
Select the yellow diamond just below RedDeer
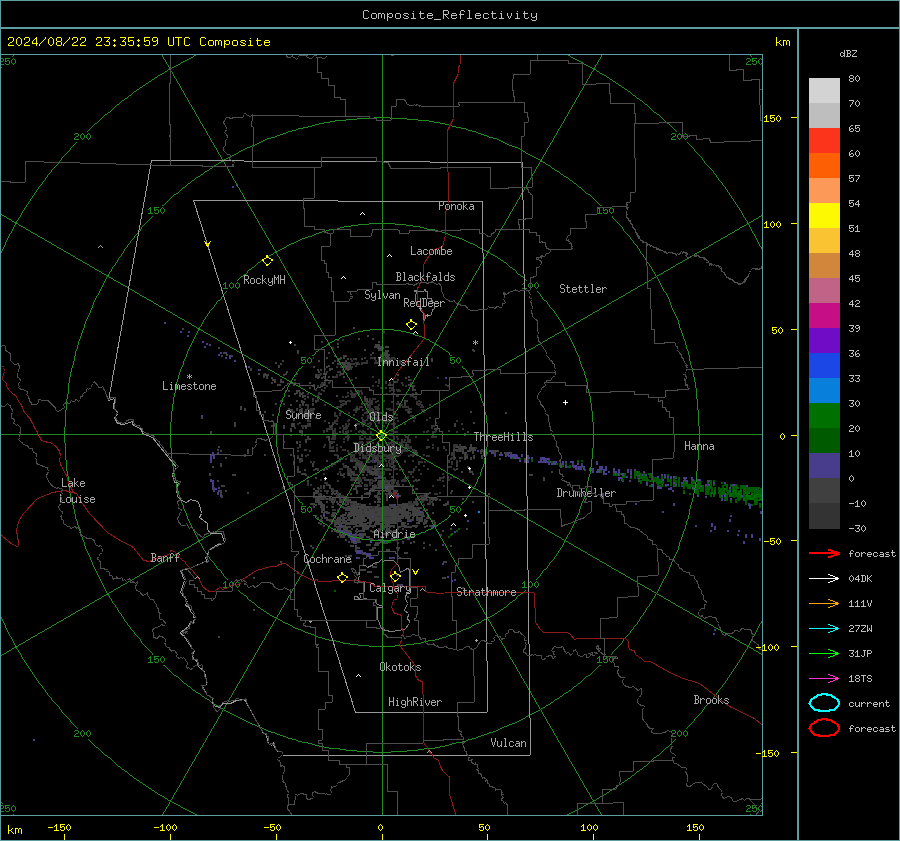(x=412, y=325)
